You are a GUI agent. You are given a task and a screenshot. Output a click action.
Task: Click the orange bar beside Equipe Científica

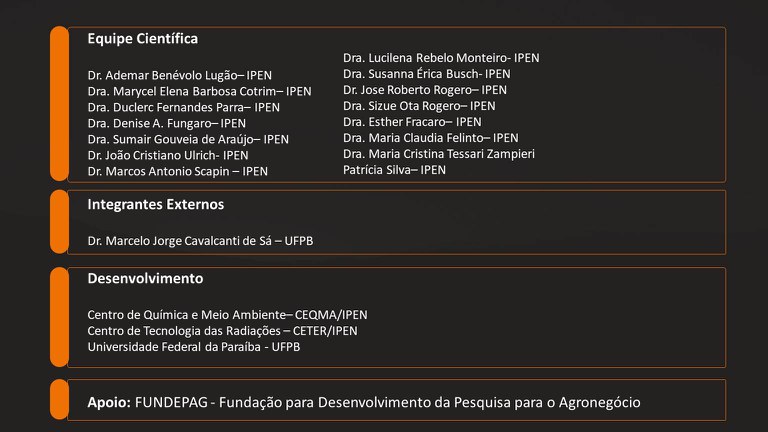tap(59, 103)
